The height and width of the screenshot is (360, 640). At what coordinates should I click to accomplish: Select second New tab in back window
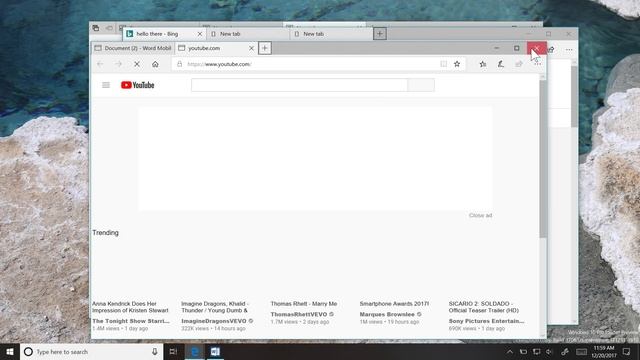click(331, 34)
